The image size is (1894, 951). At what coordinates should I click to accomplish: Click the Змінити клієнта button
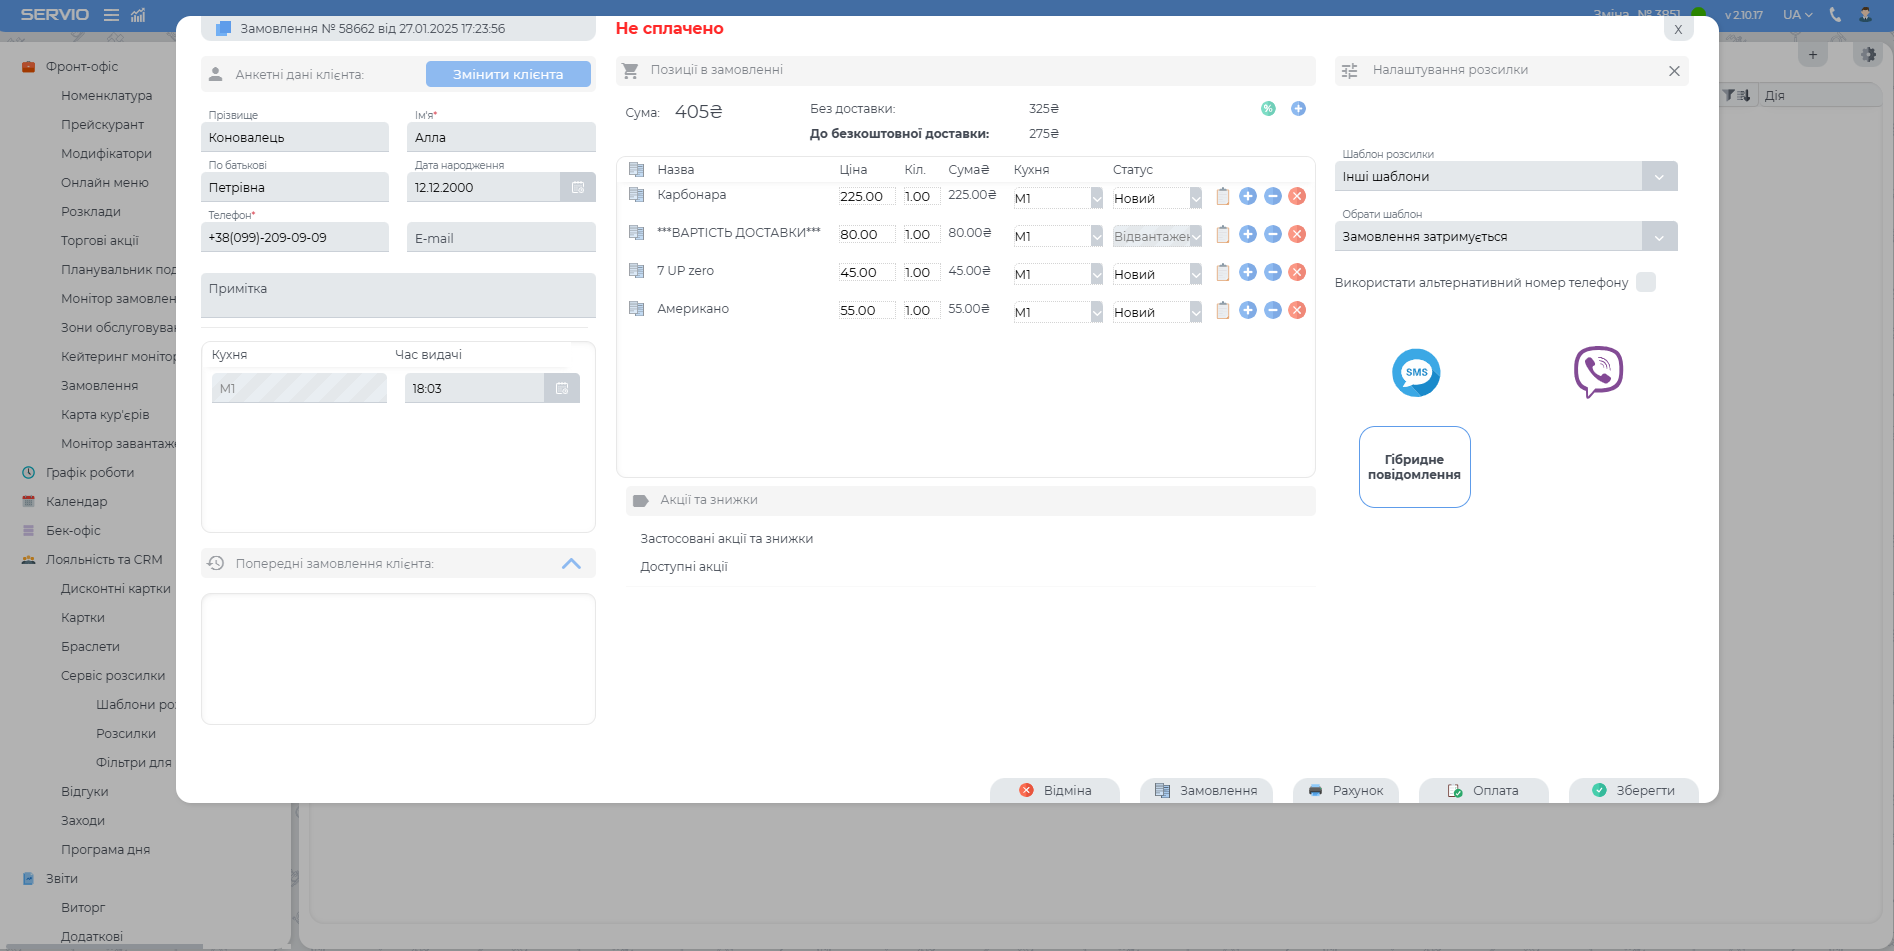pyautogui.click(x=508, y=75)
